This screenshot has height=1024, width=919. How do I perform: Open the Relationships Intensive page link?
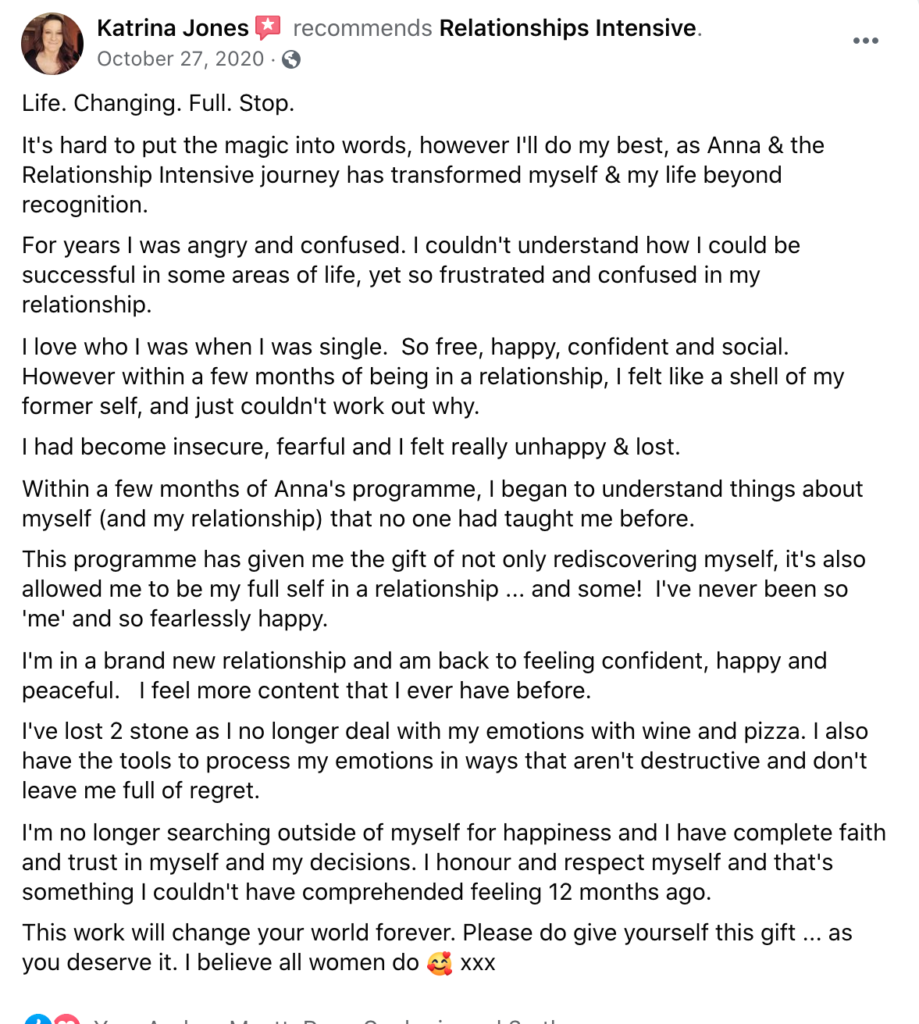coord(568,28)
